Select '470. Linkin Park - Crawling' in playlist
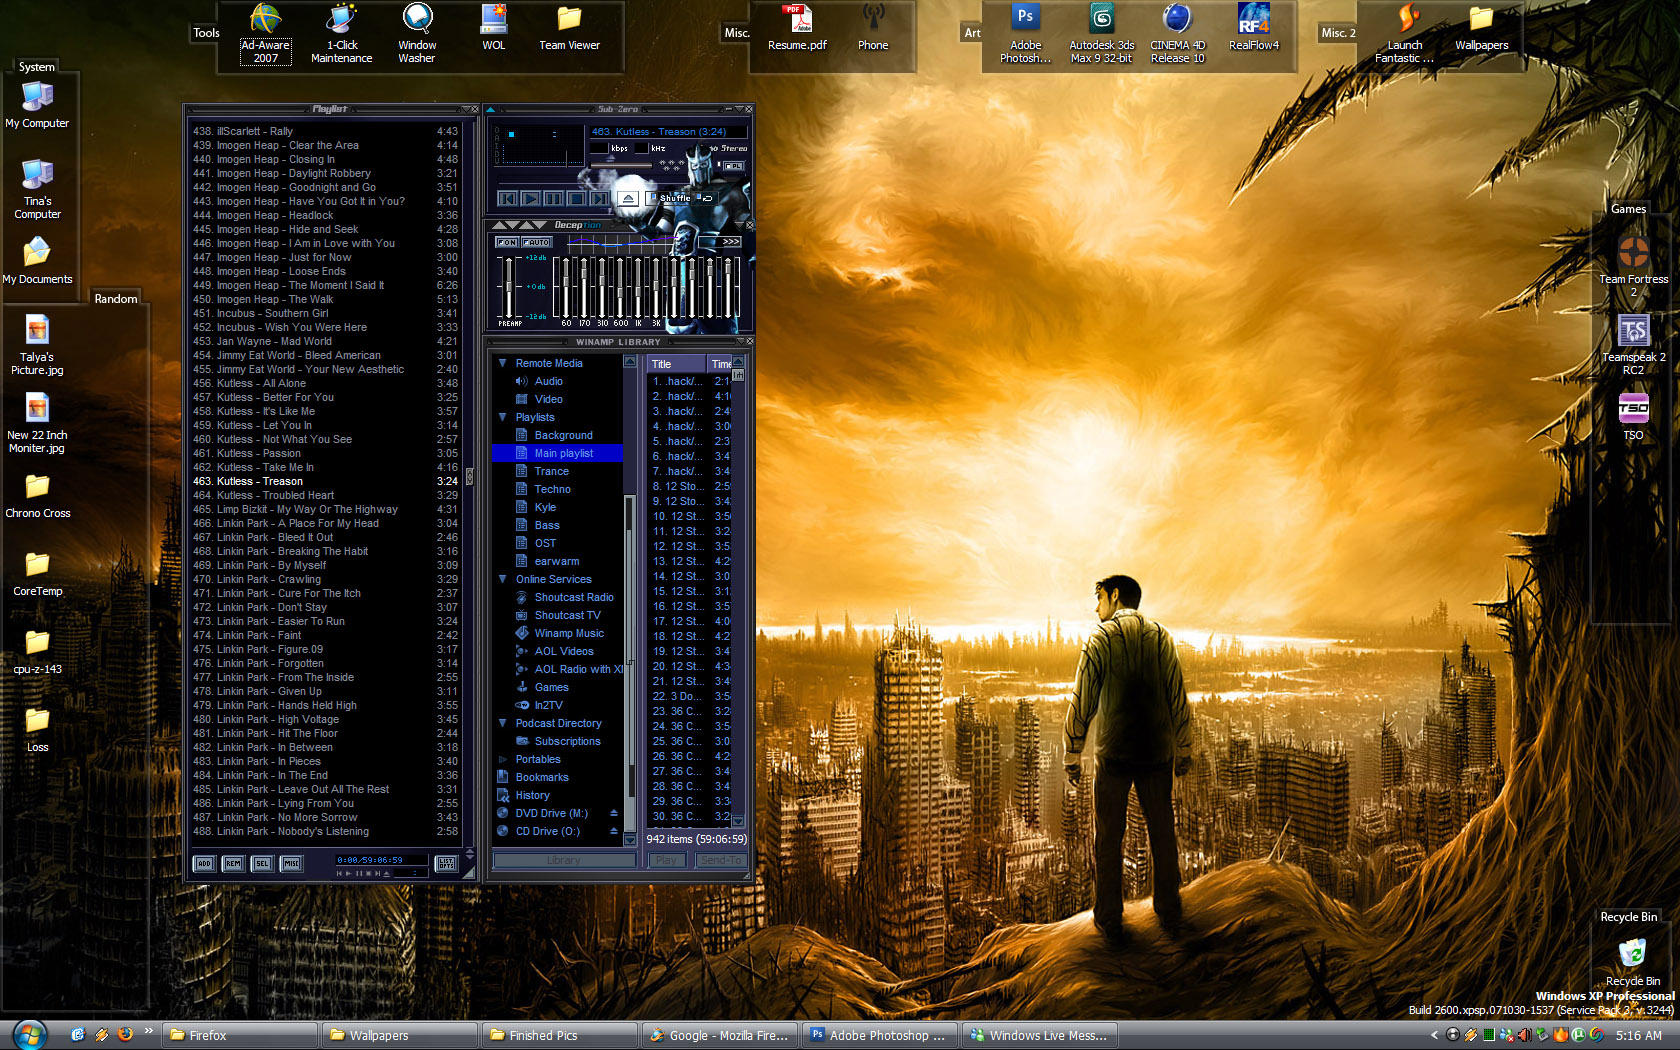 [325, 579]
